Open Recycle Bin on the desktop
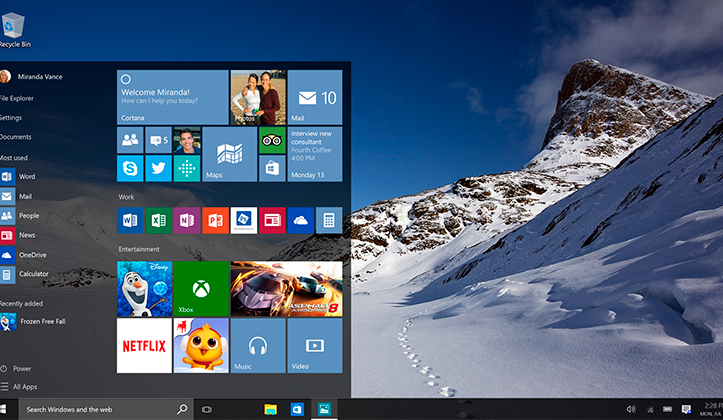Screen dimensions: 723x420 click(x=15, y=30)
